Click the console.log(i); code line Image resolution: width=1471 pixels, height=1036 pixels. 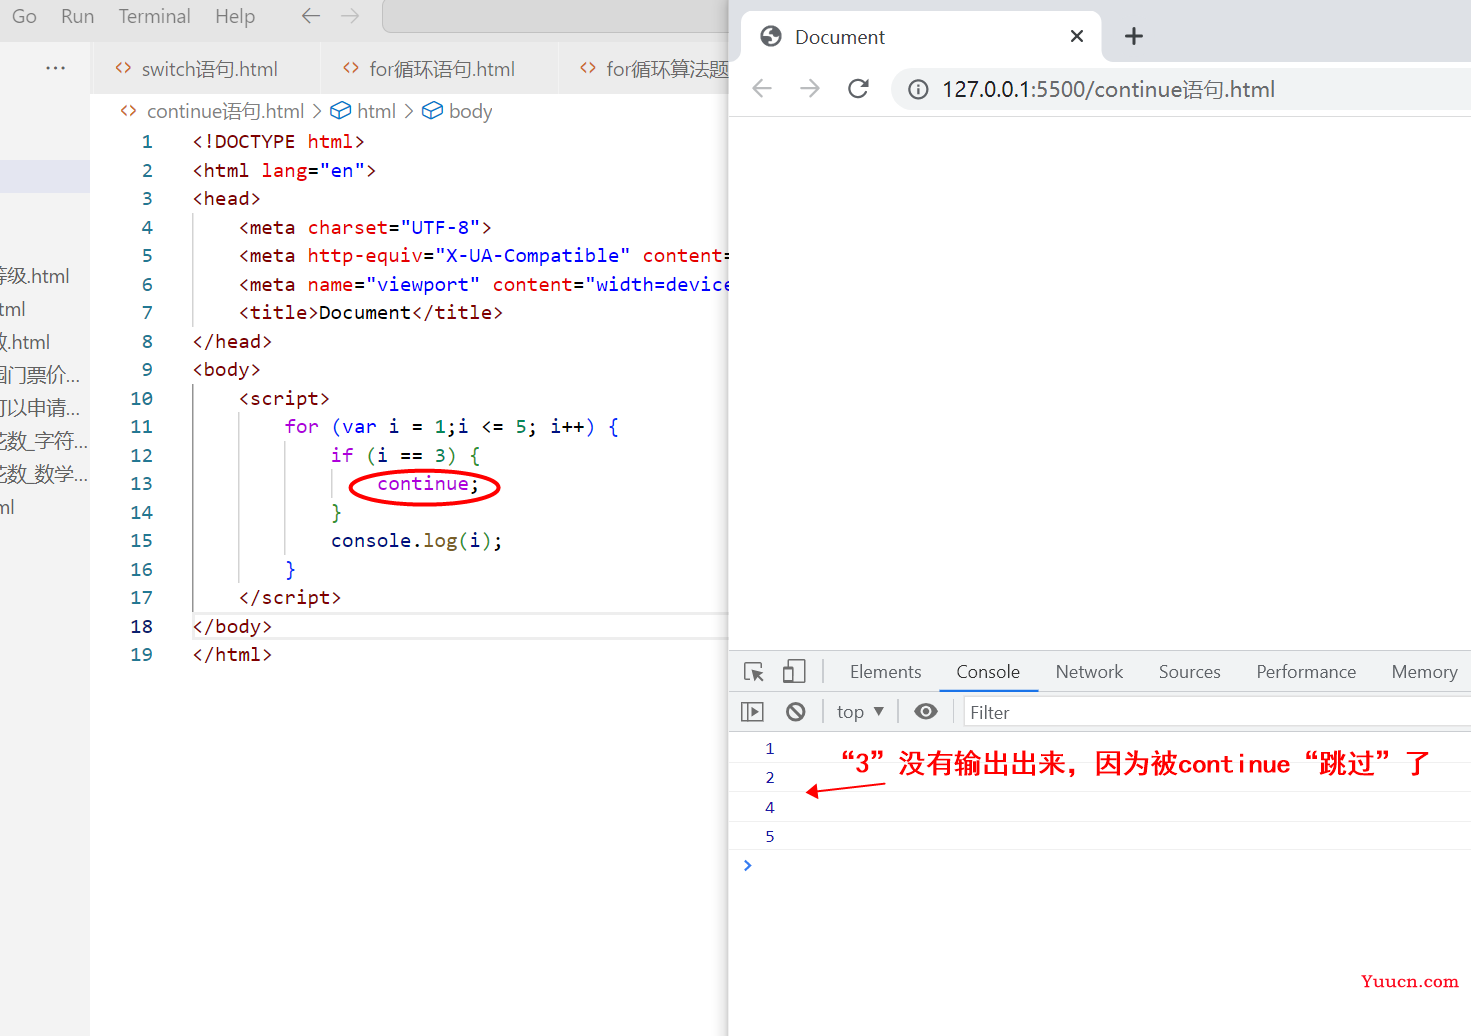point(417,541)
